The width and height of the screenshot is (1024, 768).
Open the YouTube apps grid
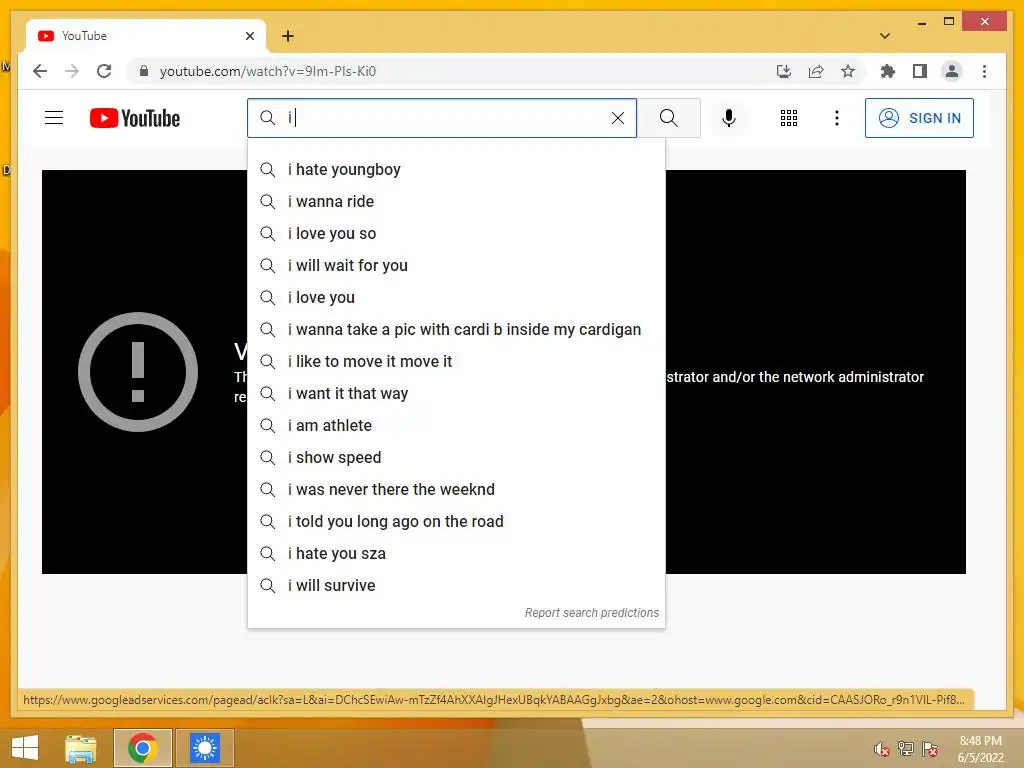pyautogui.click(x=788, y=118)
